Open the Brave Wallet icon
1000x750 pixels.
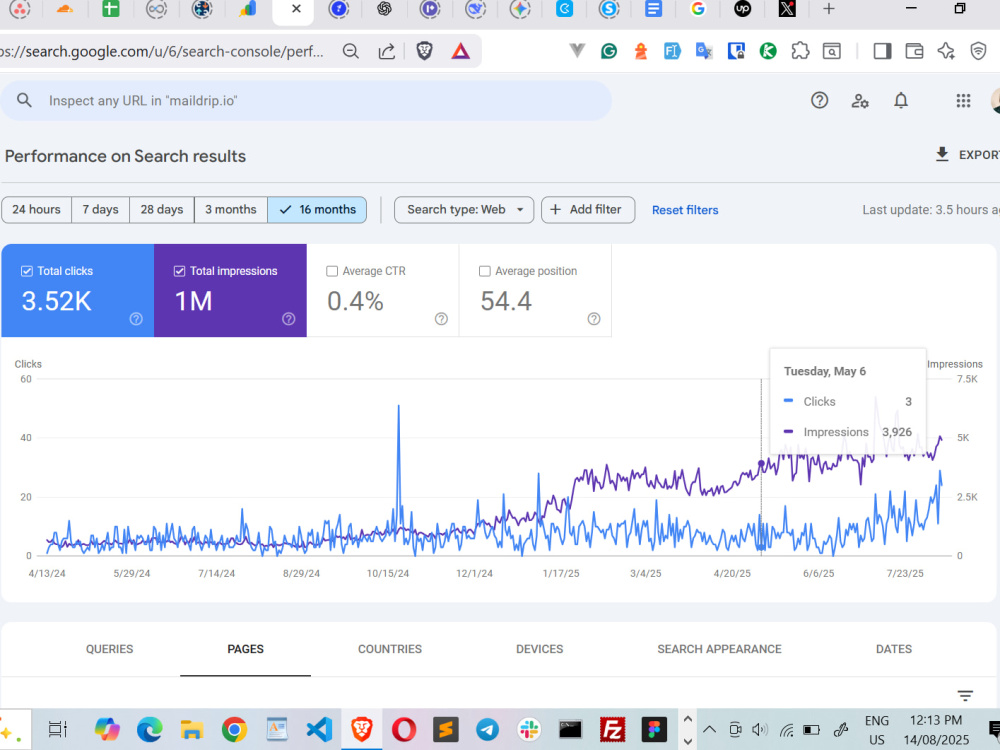click(915, 51)
